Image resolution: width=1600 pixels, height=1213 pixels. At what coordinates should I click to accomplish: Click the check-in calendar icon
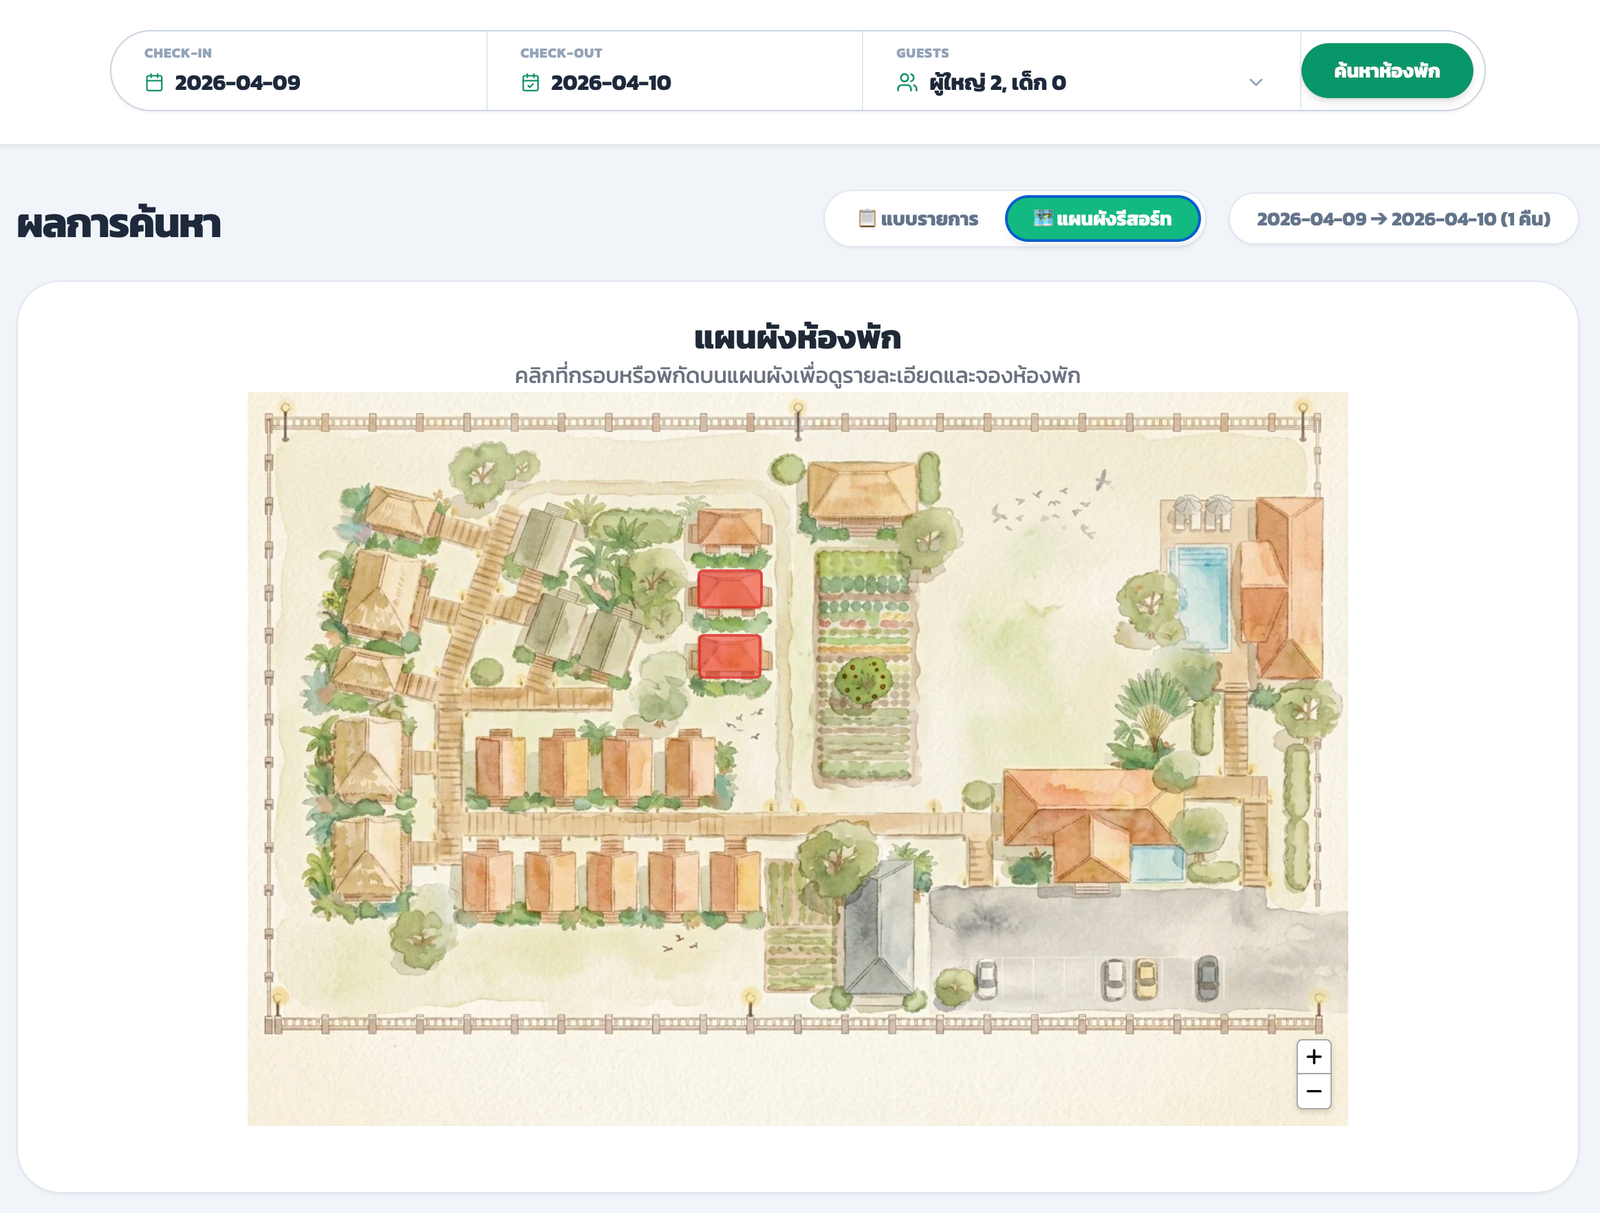(x=155, y=84)
